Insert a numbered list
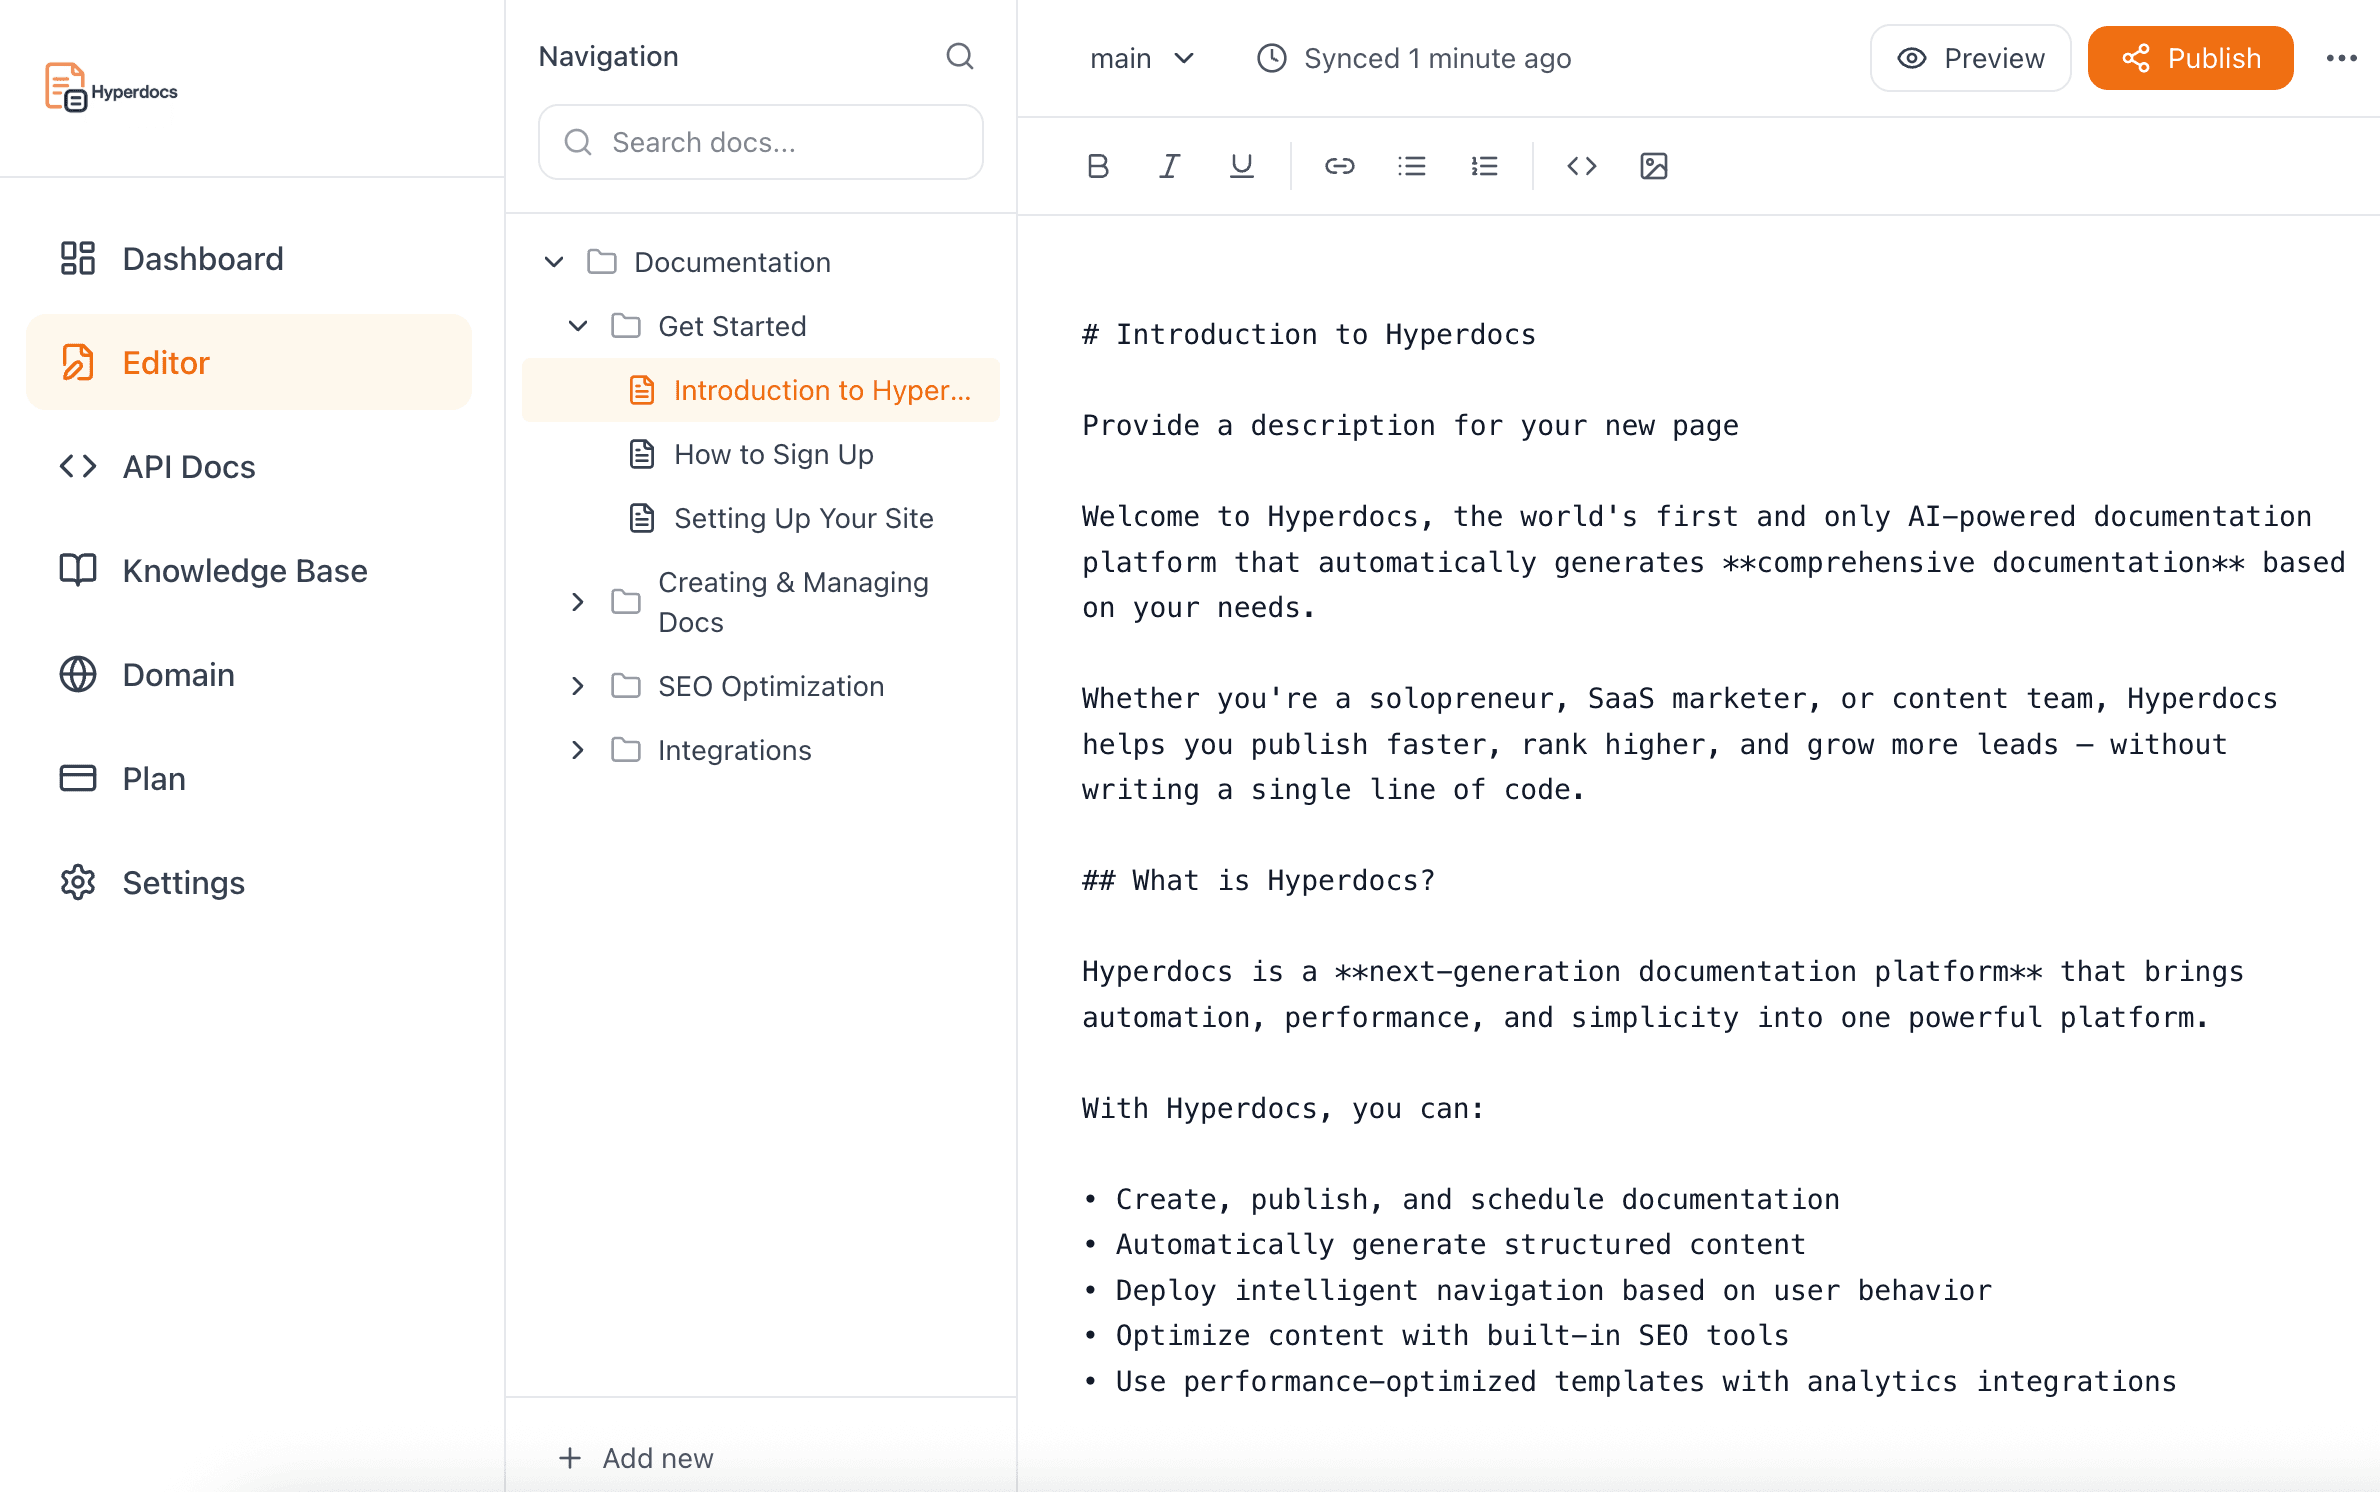Screen dimensions: 2380x1492 click(x=1484, y=166)
